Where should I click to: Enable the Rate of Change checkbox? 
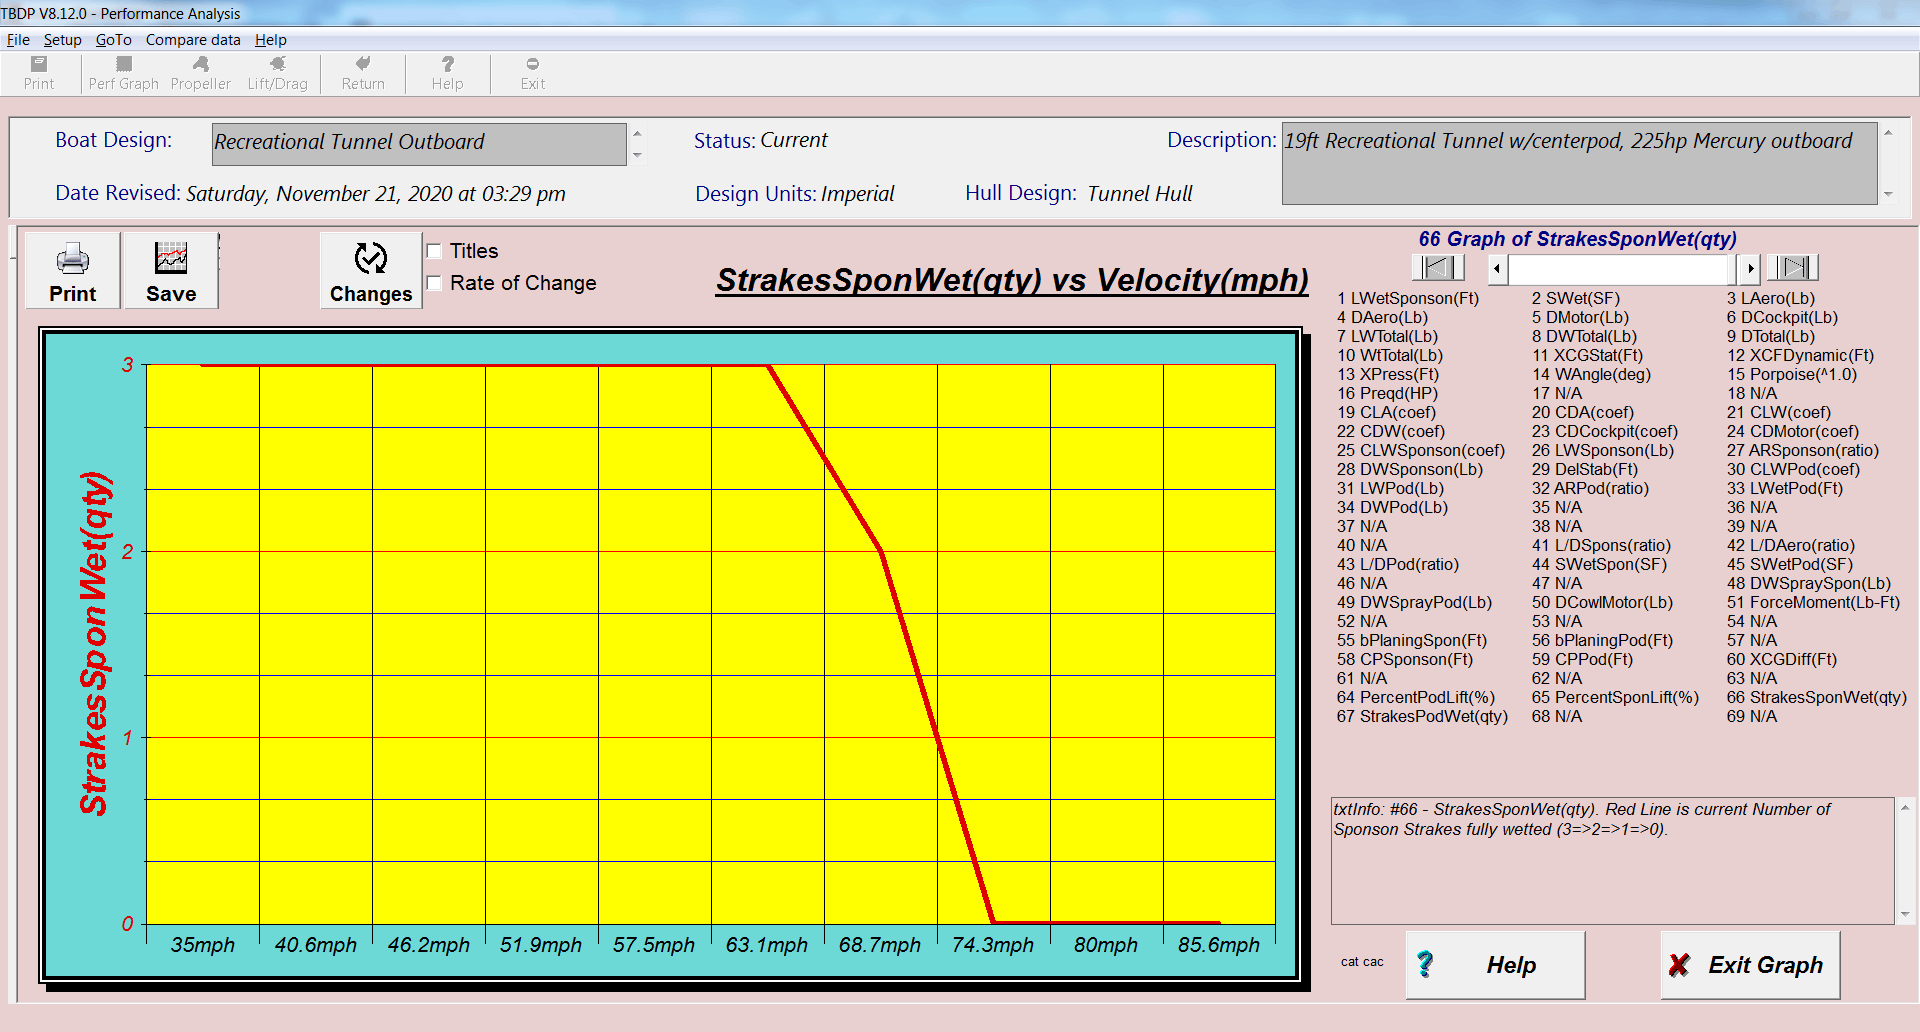[x=435, y=283]
